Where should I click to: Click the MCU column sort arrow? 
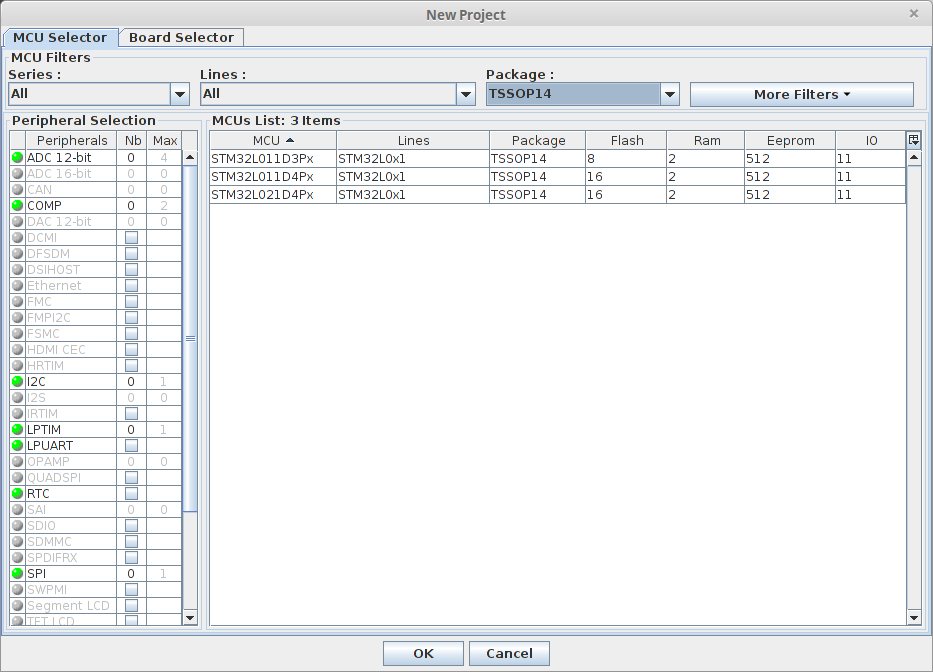290,140
